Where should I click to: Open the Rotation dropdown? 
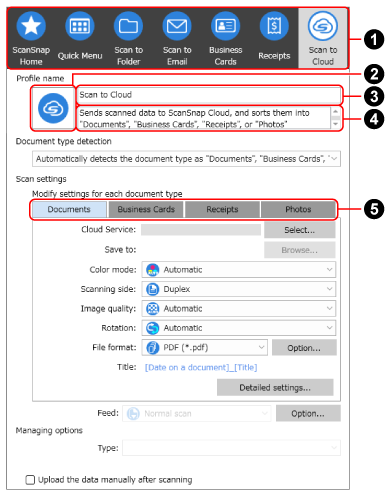pyautogui.click(x=239, y=328)
